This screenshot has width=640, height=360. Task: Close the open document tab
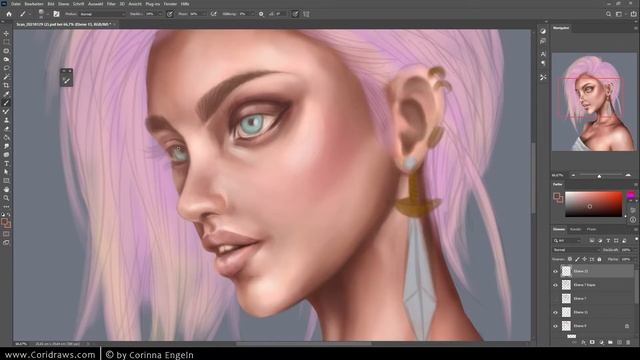click(115, 24)
